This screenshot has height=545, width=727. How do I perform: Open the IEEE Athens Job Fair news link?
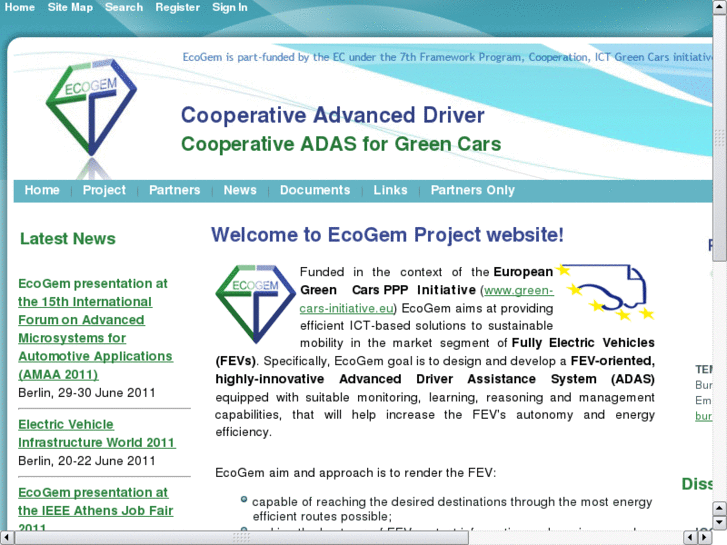point(96,508)
